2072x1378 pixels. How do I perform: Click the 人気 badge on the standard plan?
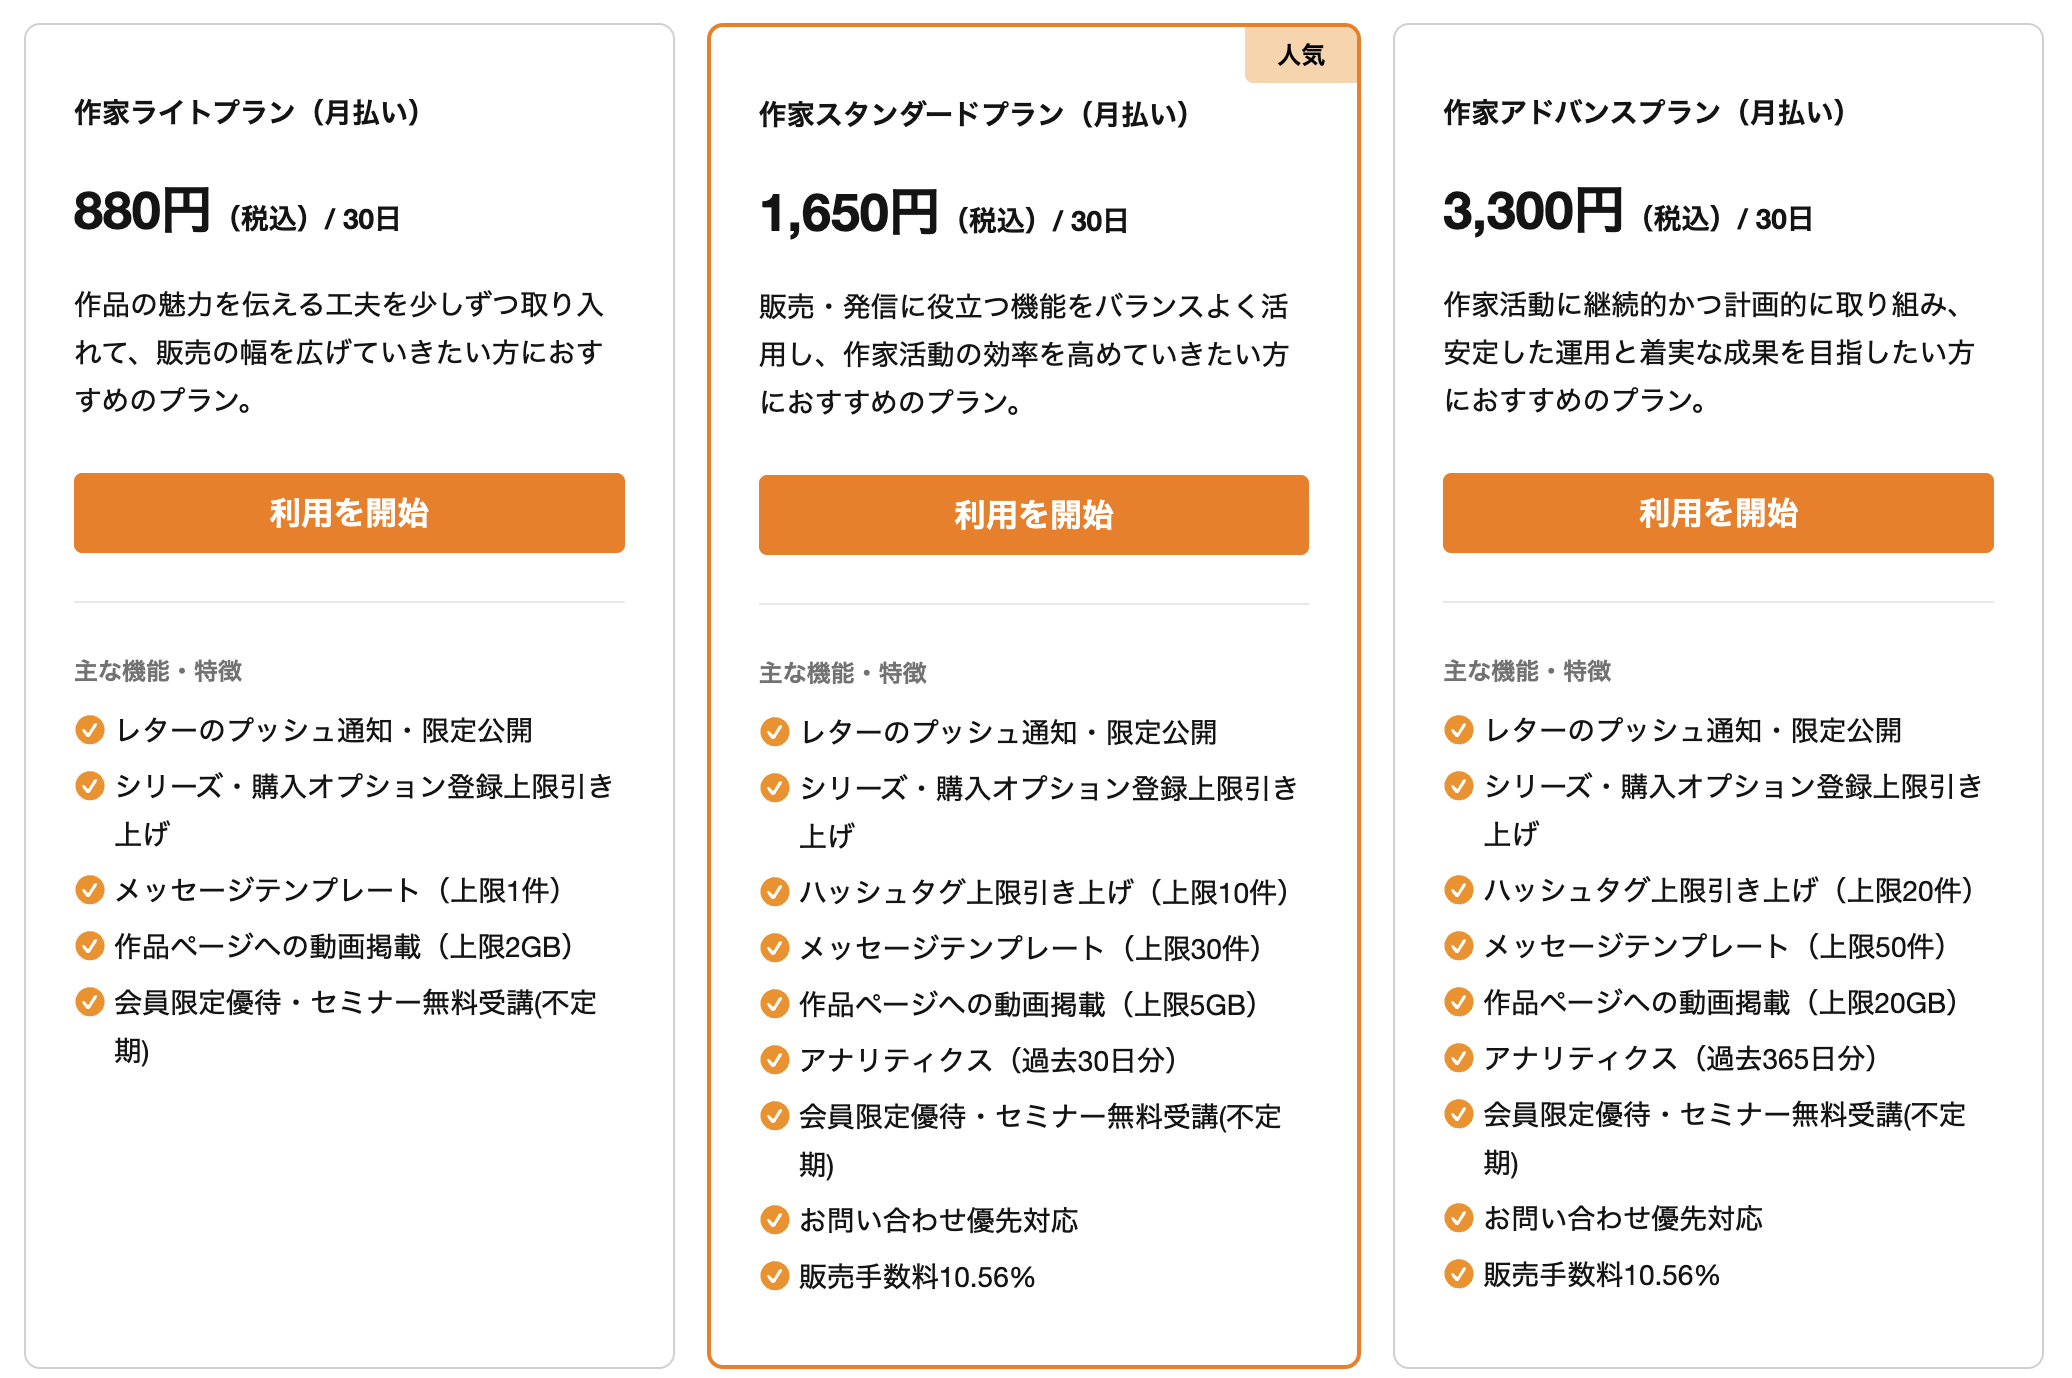click(1300, 55)
